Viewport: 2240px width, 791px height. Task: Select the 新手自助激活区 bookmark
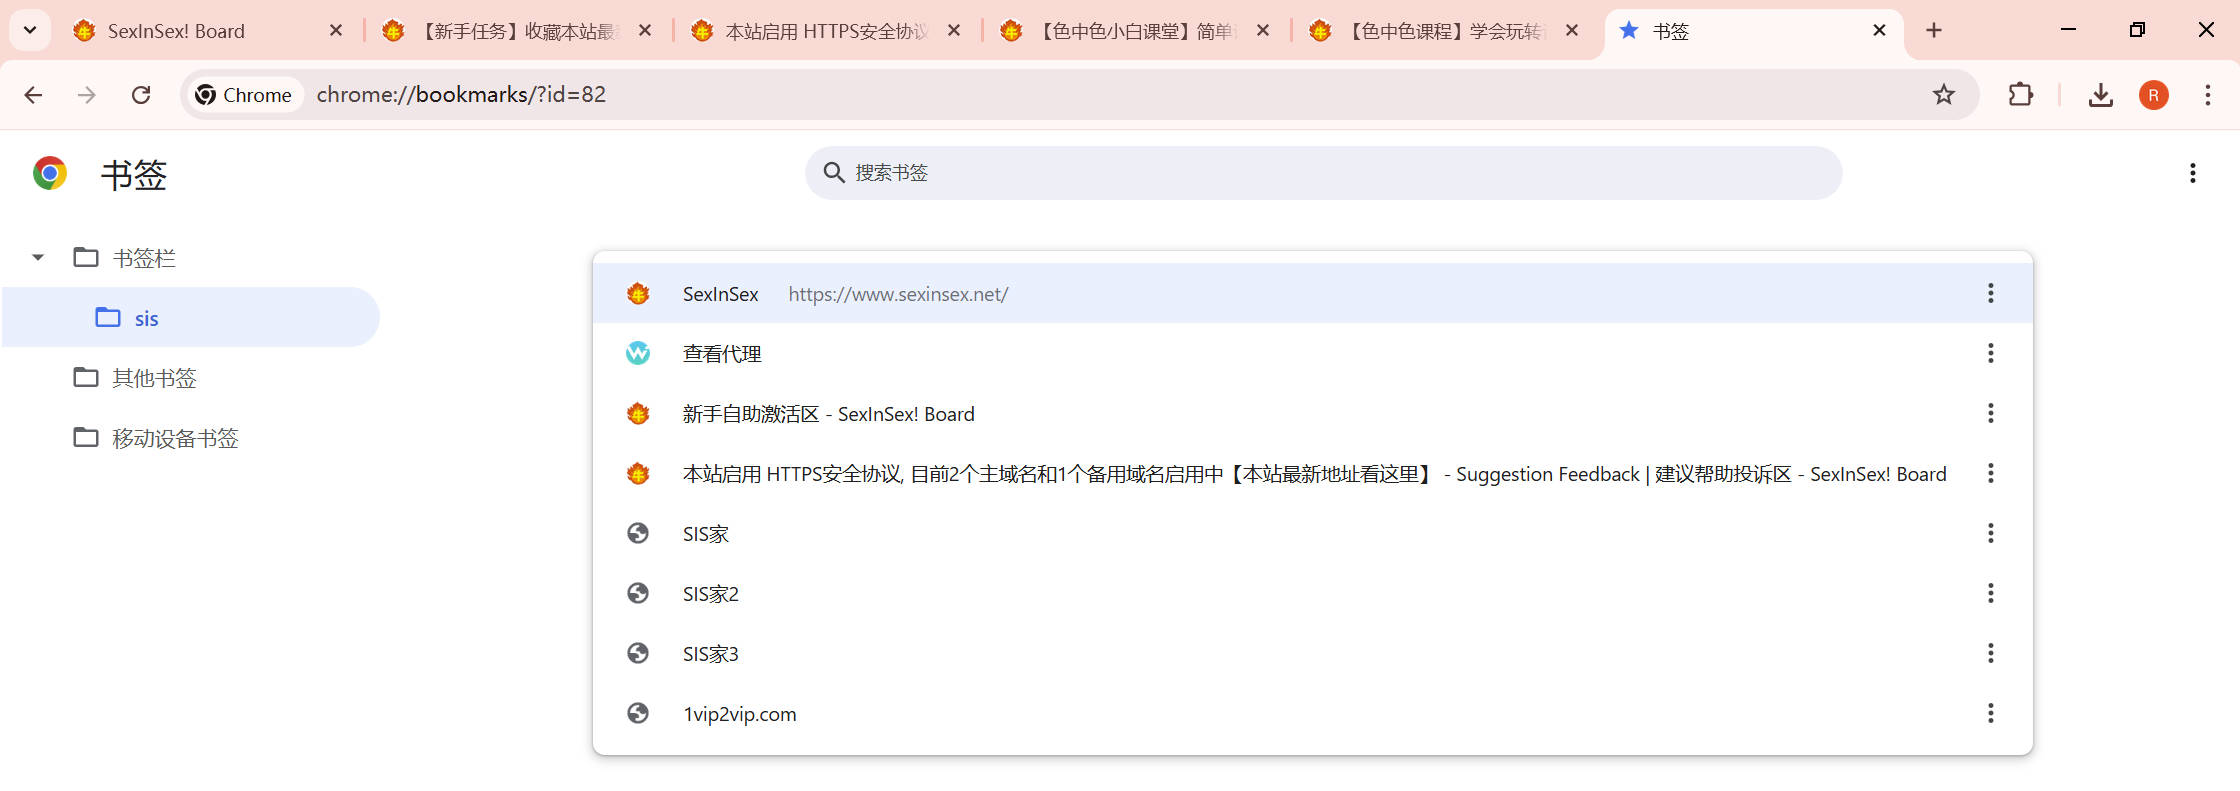1312,413
